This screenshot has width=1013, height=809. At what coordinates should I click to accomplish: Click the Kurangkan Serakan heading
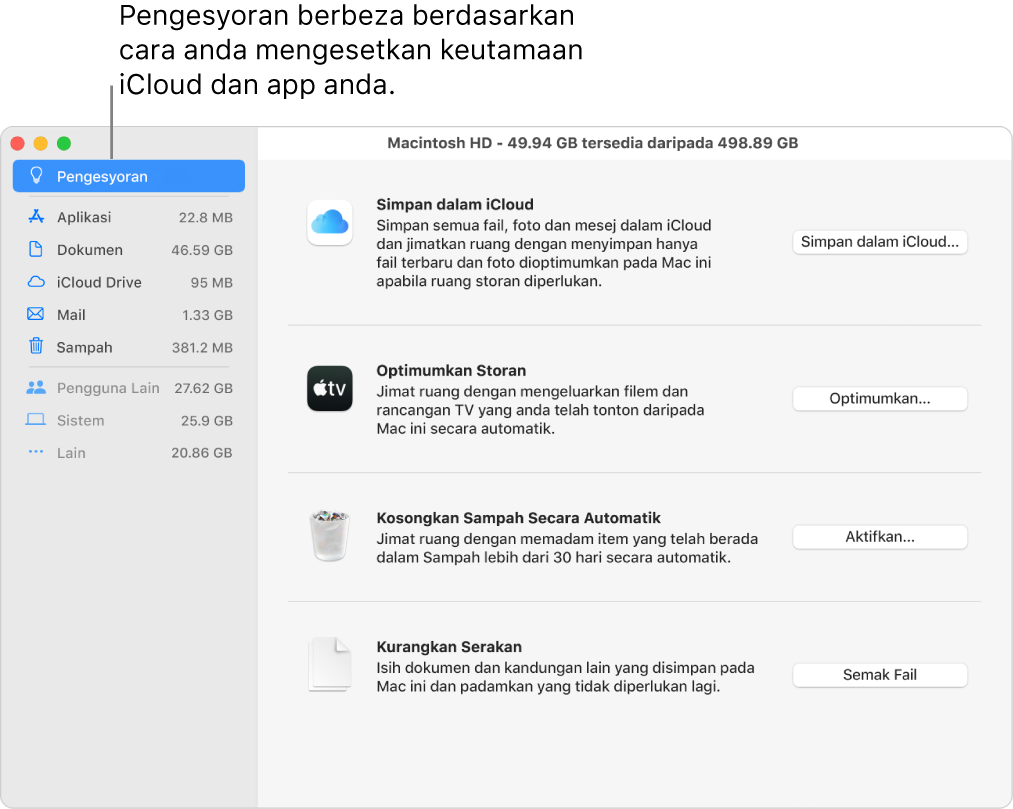449,647
